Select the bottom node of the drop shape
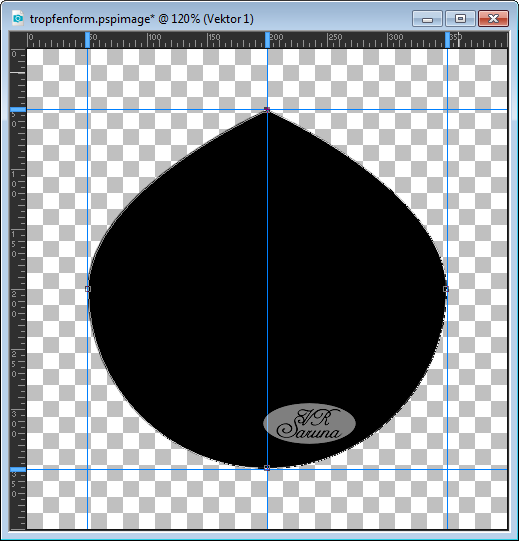The image size is (519, 541). pos(267,468)
